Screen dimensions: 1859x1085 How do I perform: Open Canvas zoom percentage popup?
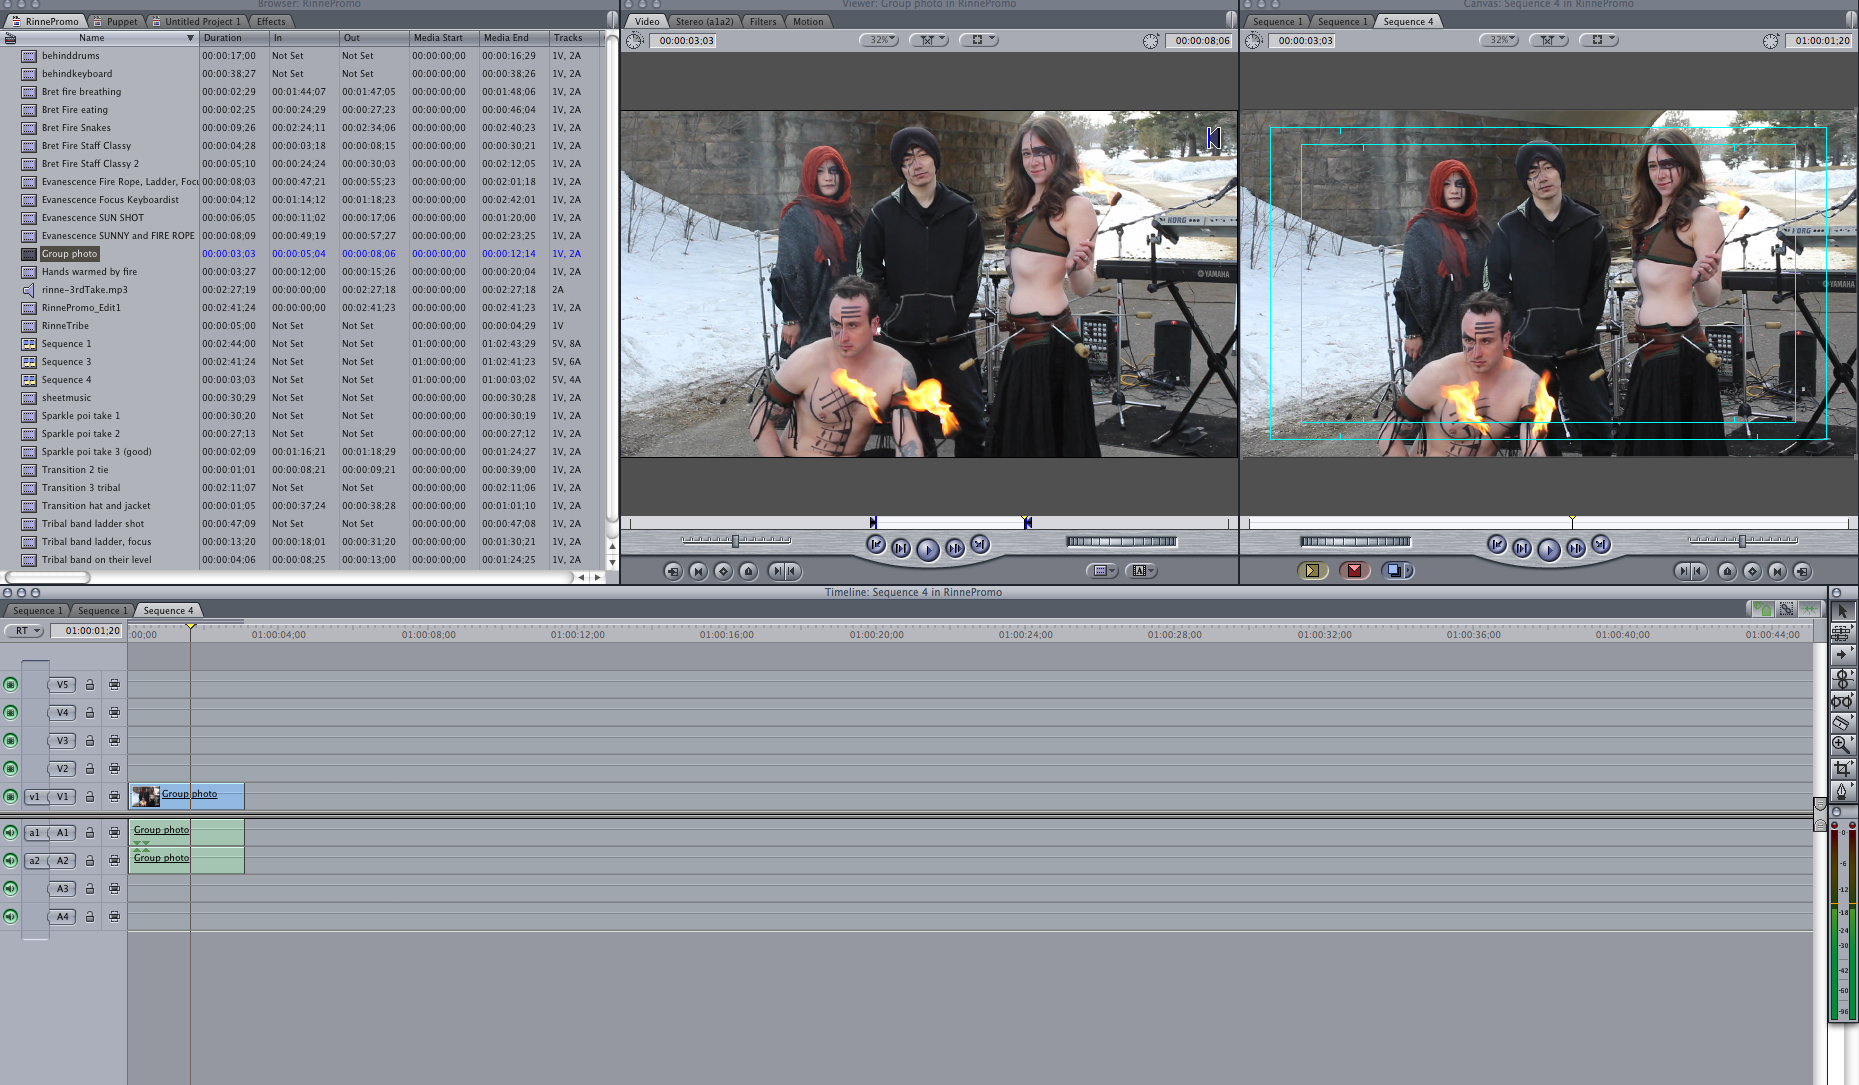[x=1499, y=40]
